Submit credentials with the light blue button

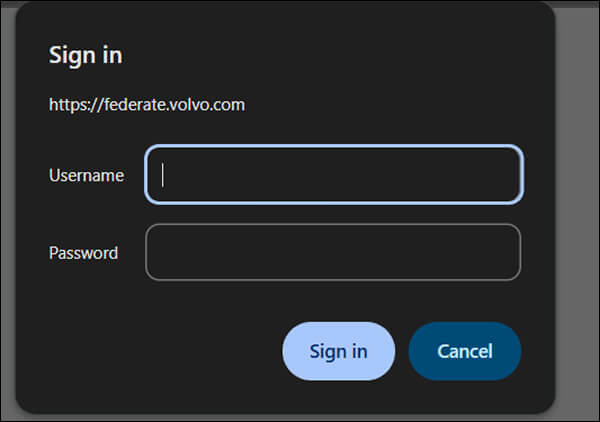coord(338,351)
